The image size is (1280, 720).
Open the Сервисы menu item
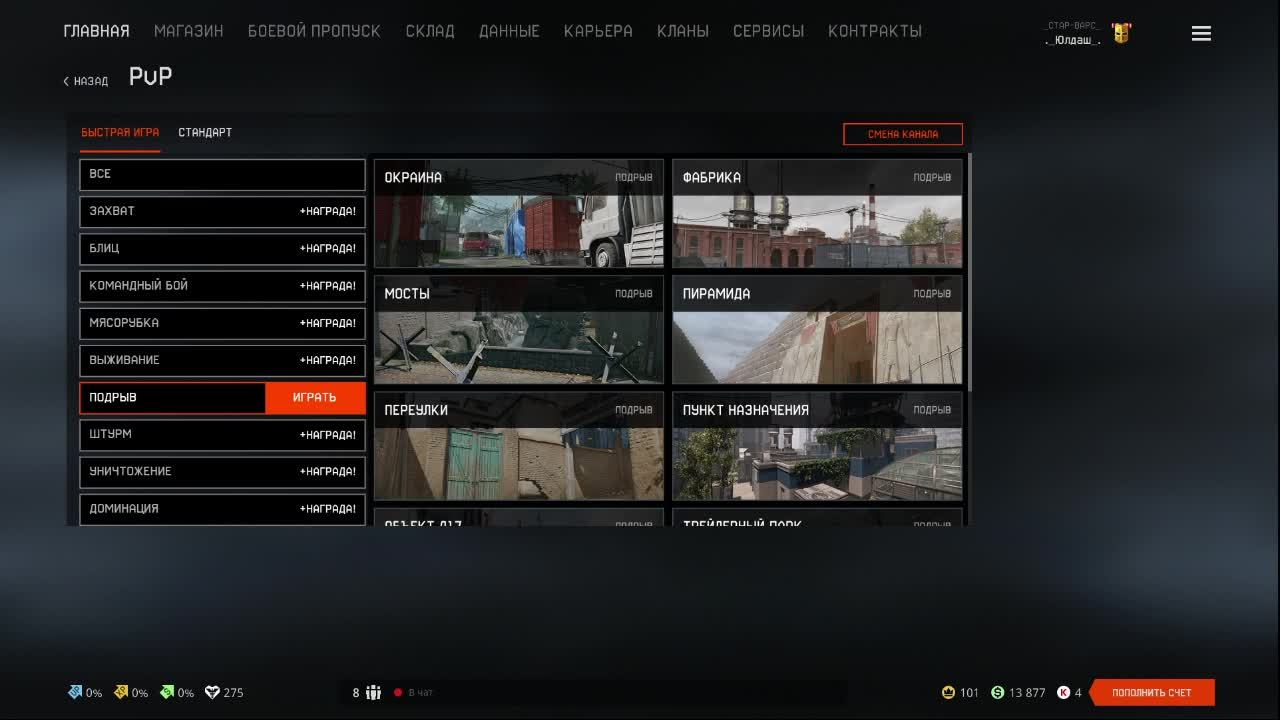tap(768, 31)
